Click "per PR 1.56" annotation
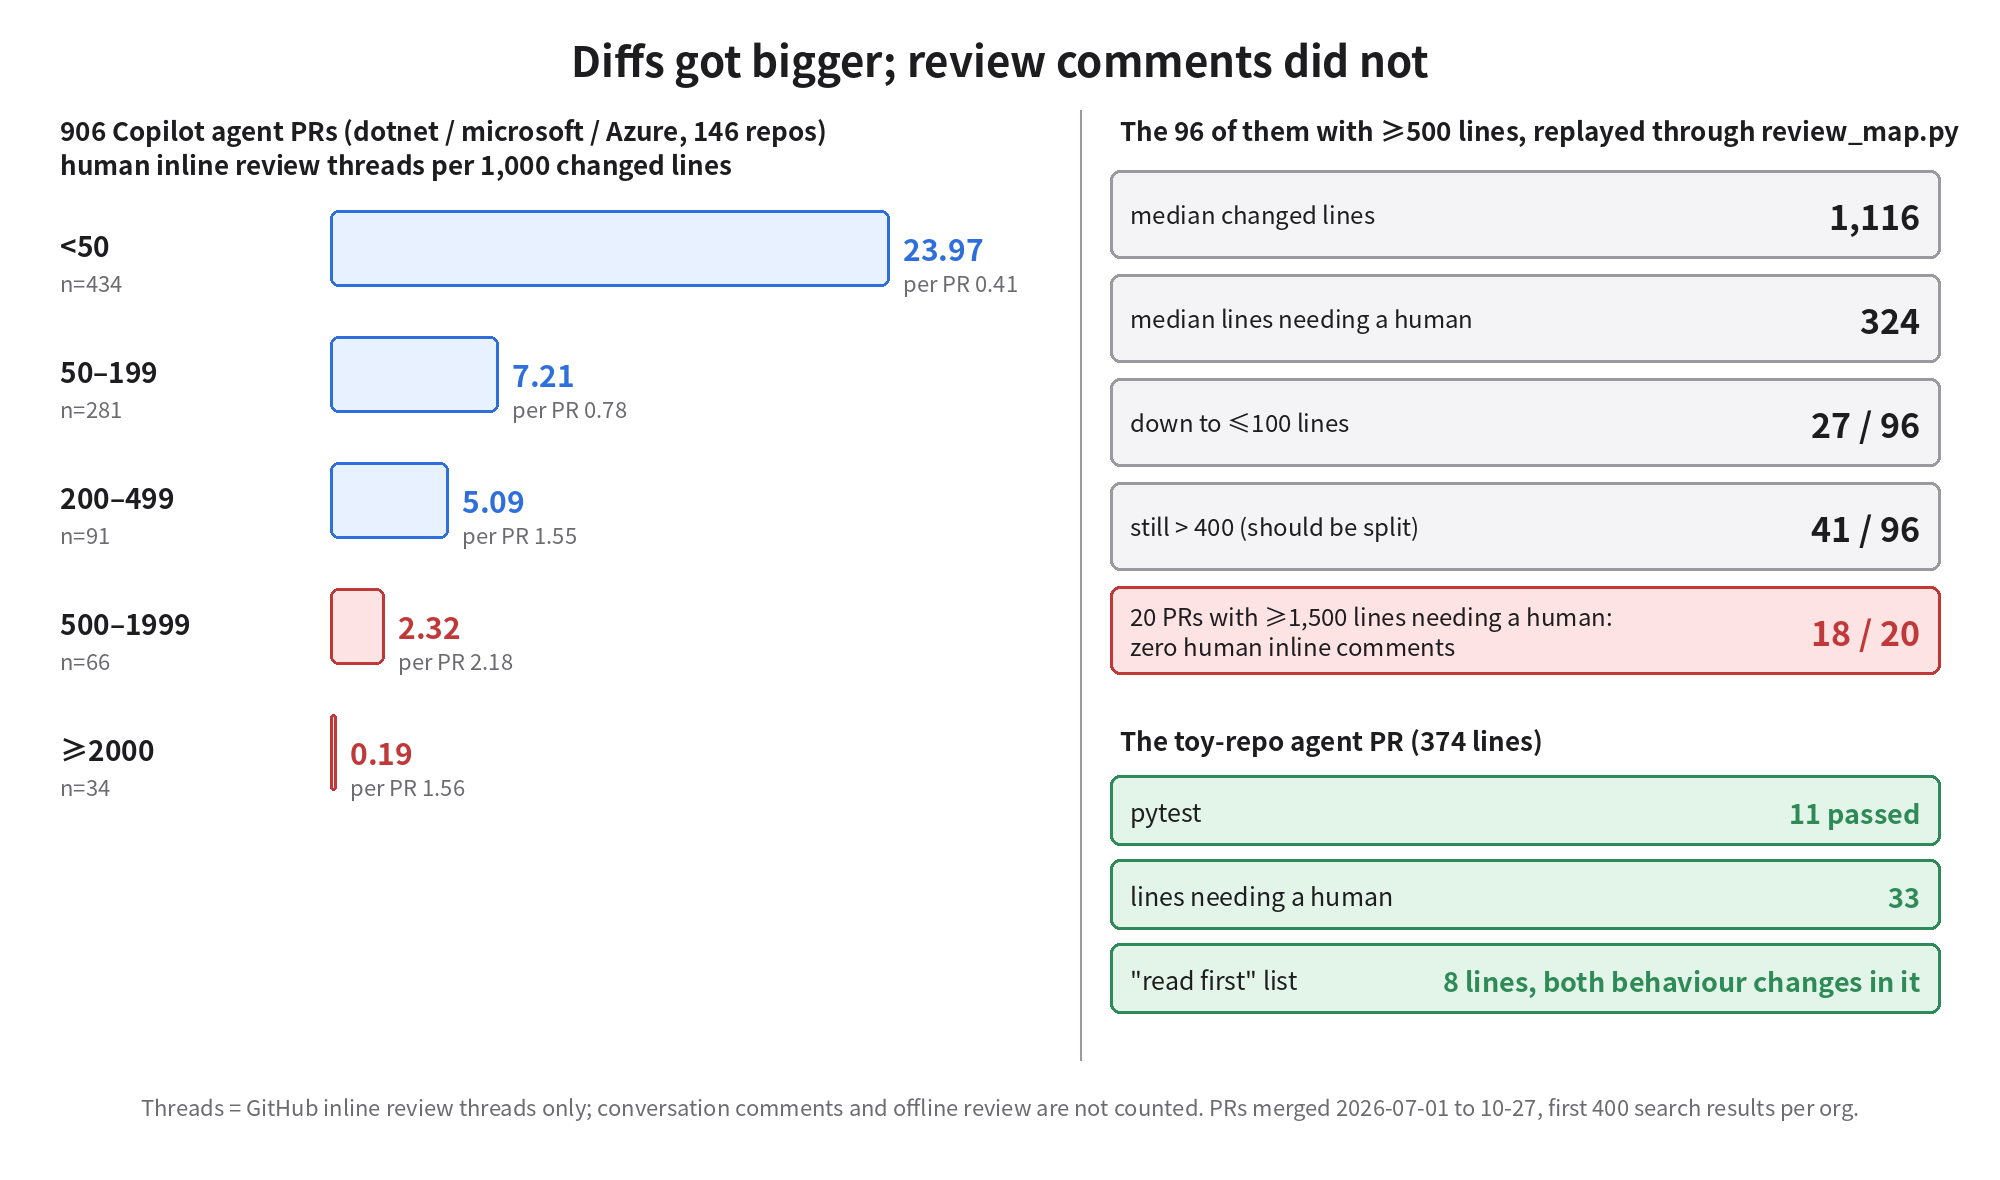 (407, 788)
